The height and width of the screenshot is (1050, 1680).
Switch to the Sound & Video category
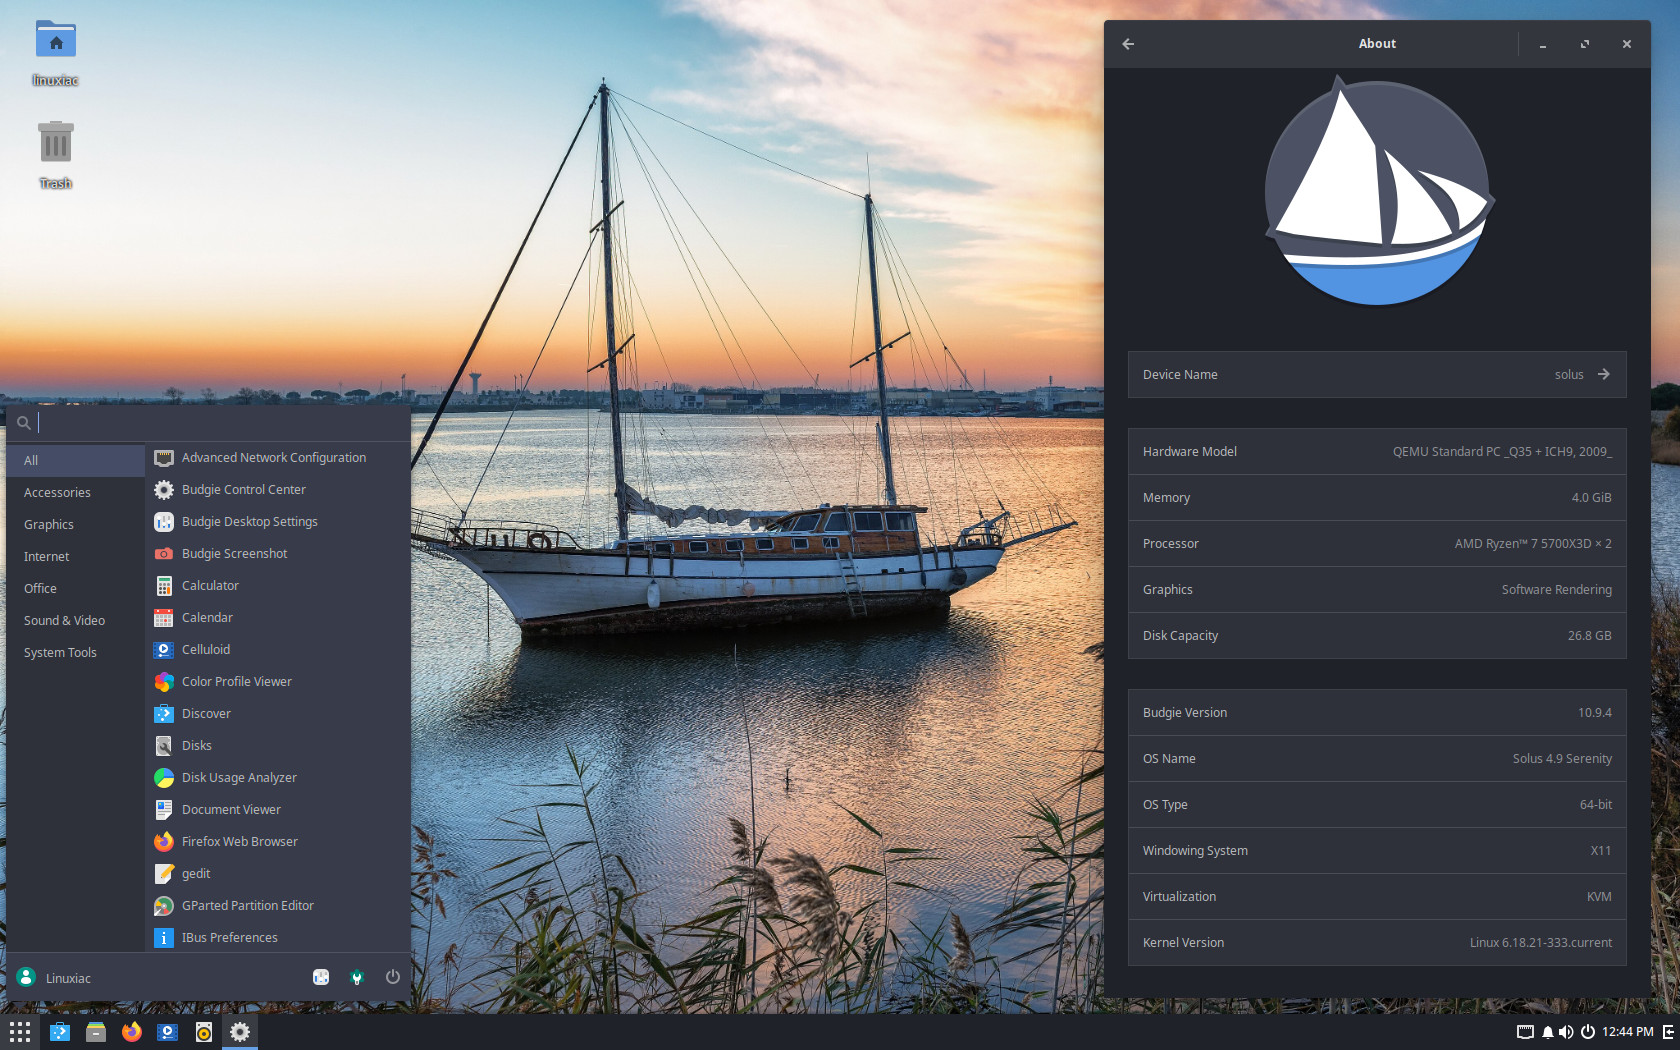point(64,620)
